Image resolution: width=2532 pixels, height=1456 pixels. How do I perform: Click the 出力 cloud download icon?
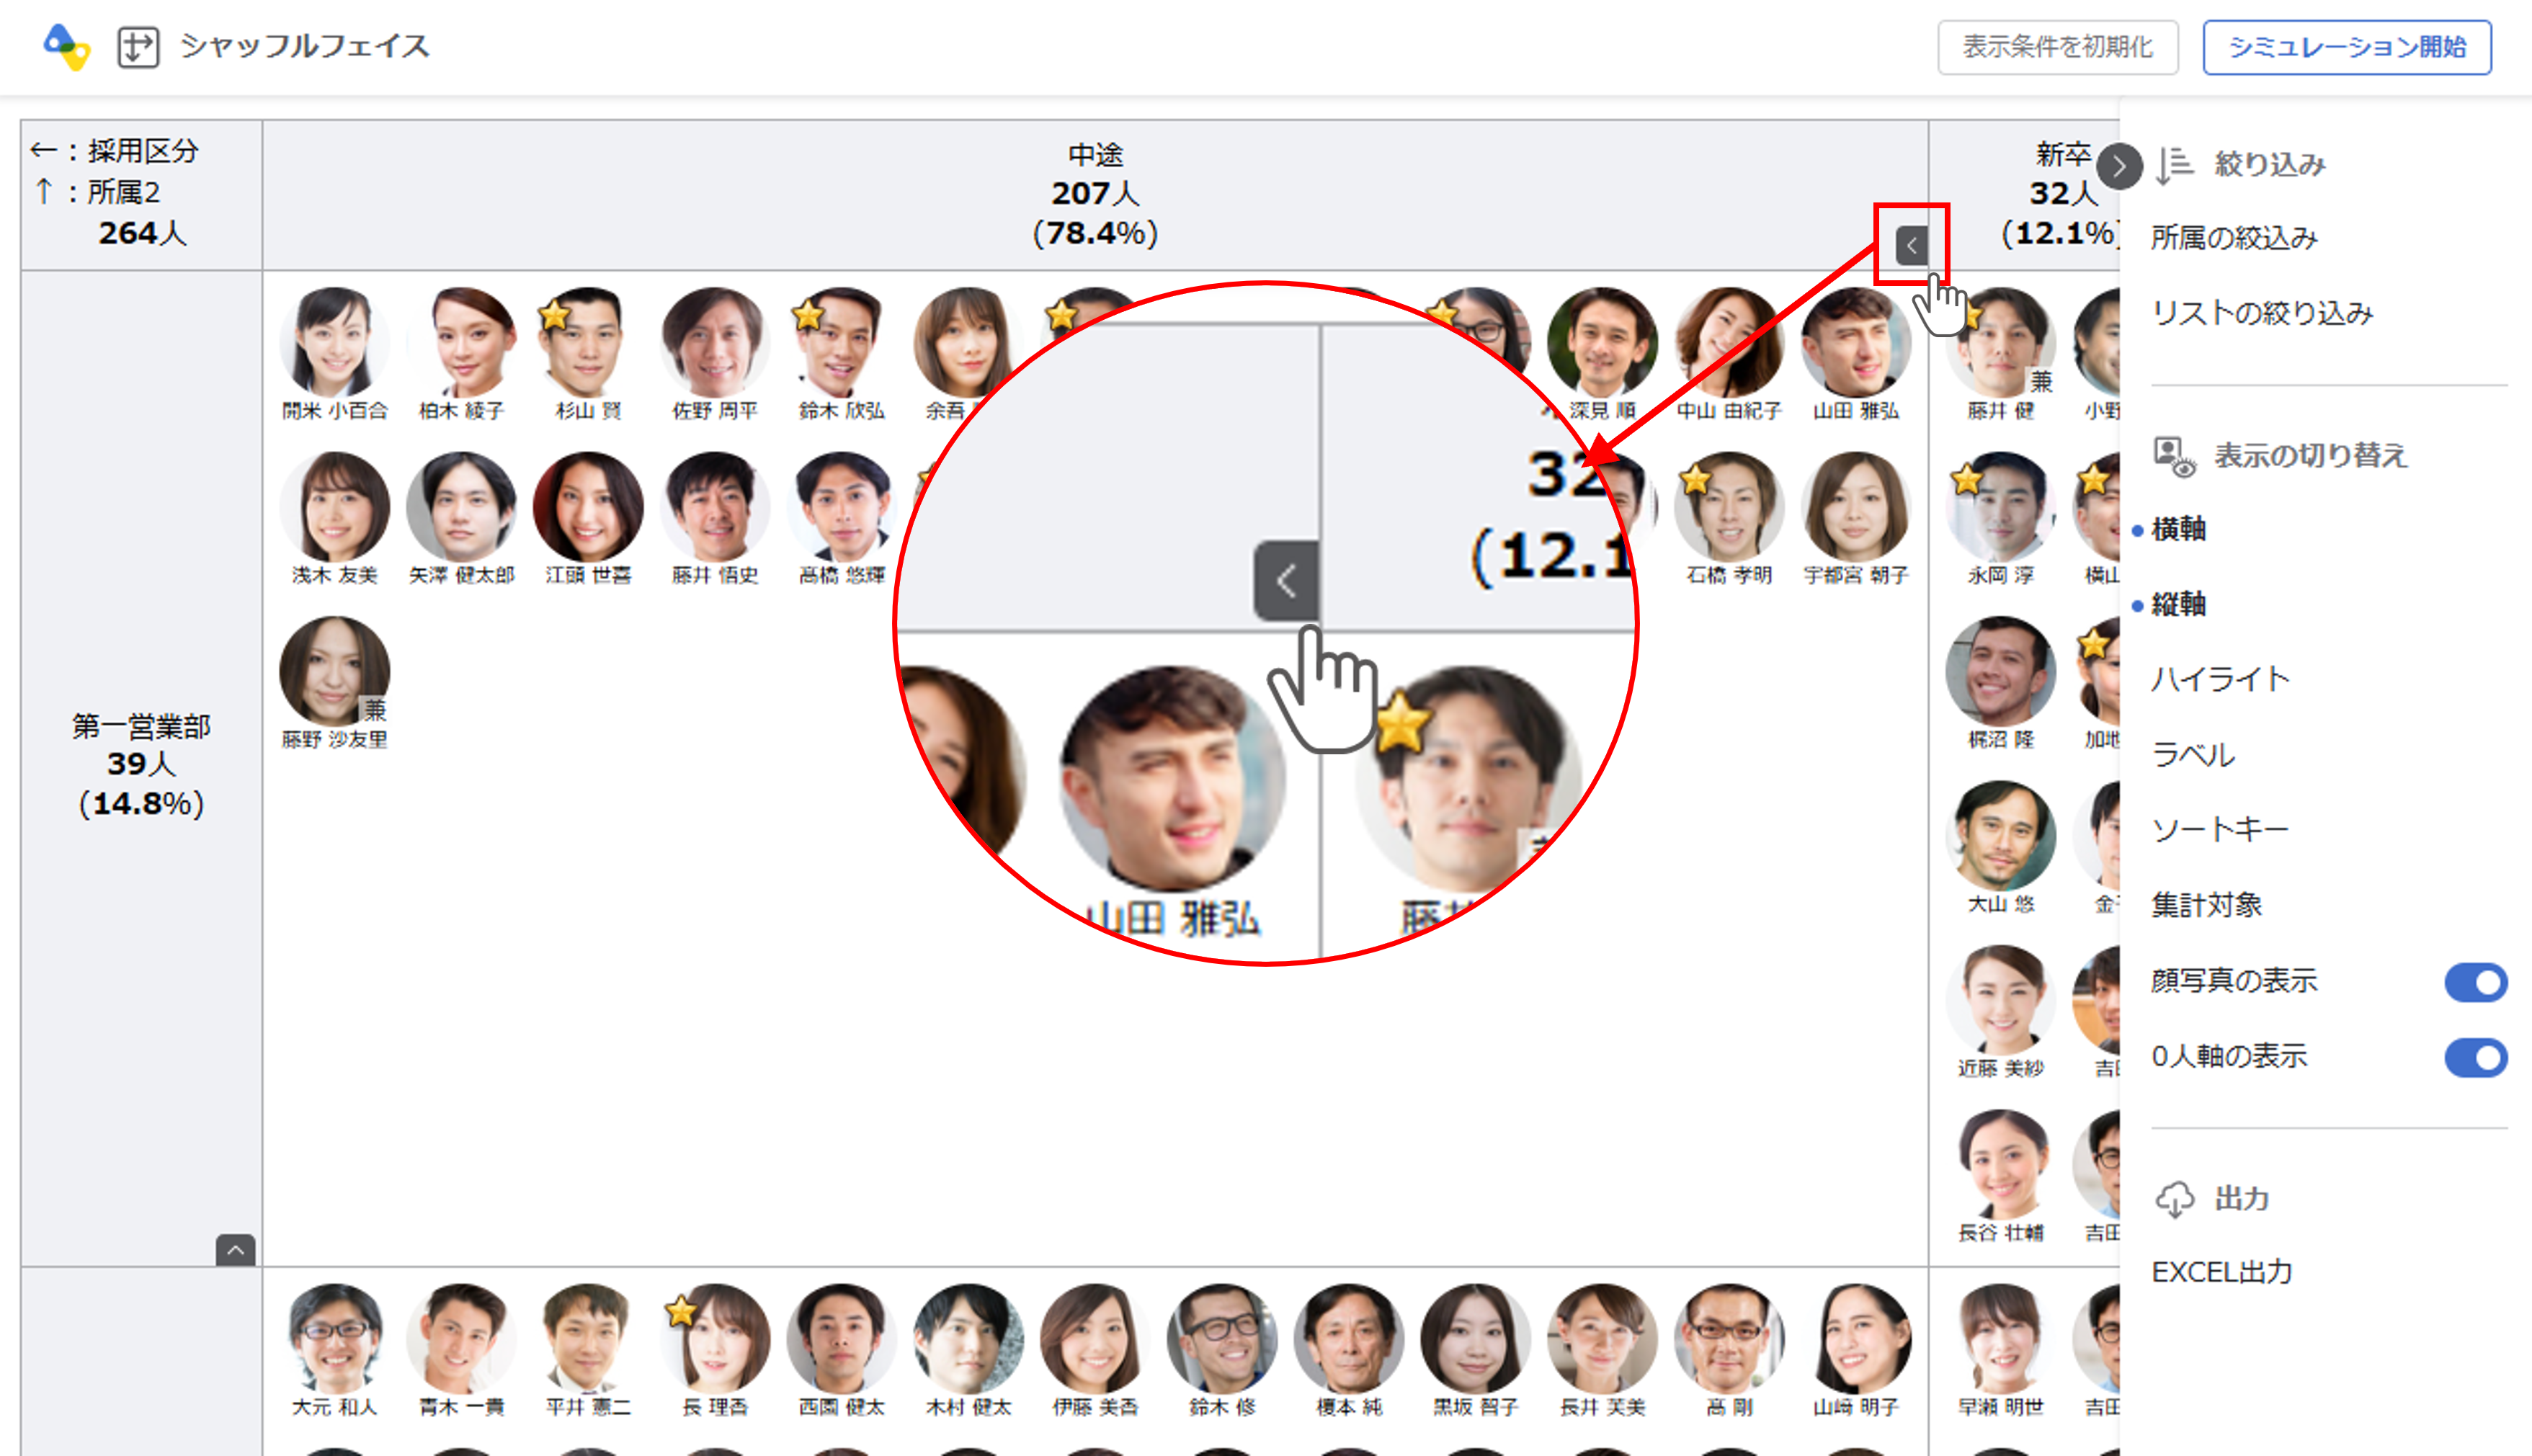coord(2175,1199)
